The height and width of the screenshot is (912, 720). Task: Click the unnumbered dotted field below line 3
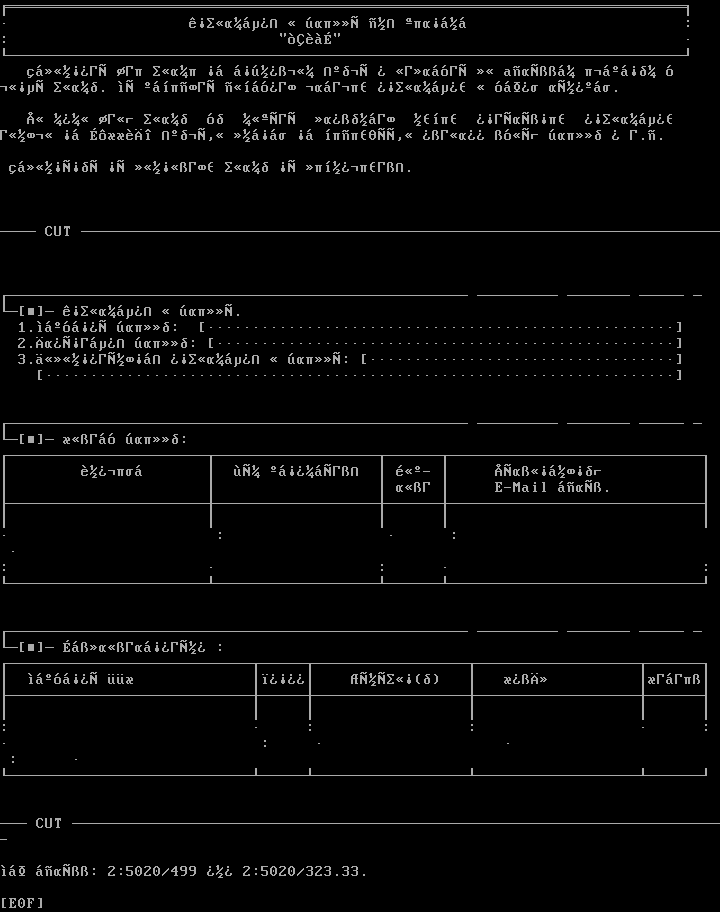[359, 375]
